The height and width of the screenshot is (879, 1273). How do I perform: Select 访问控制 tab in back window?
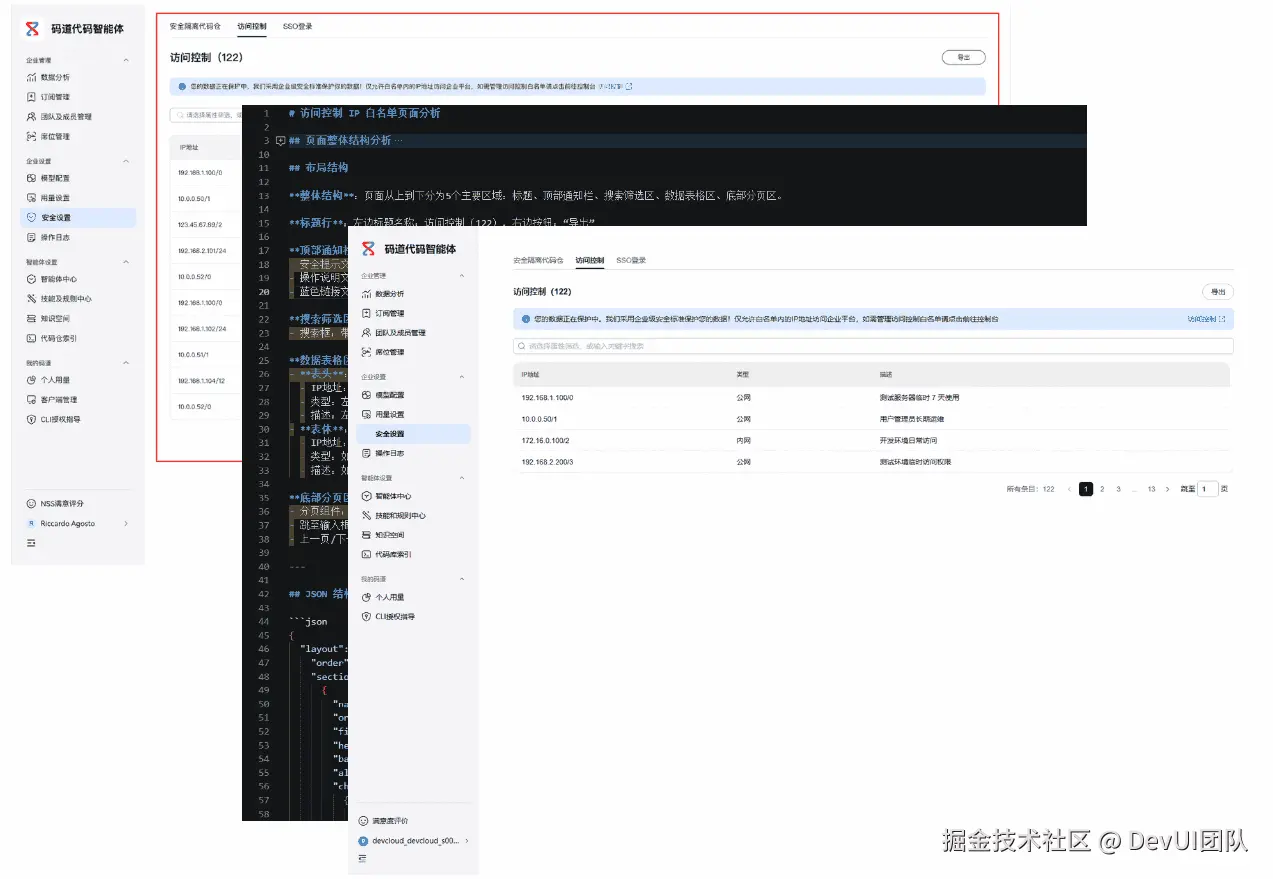(x=252, y=26)
